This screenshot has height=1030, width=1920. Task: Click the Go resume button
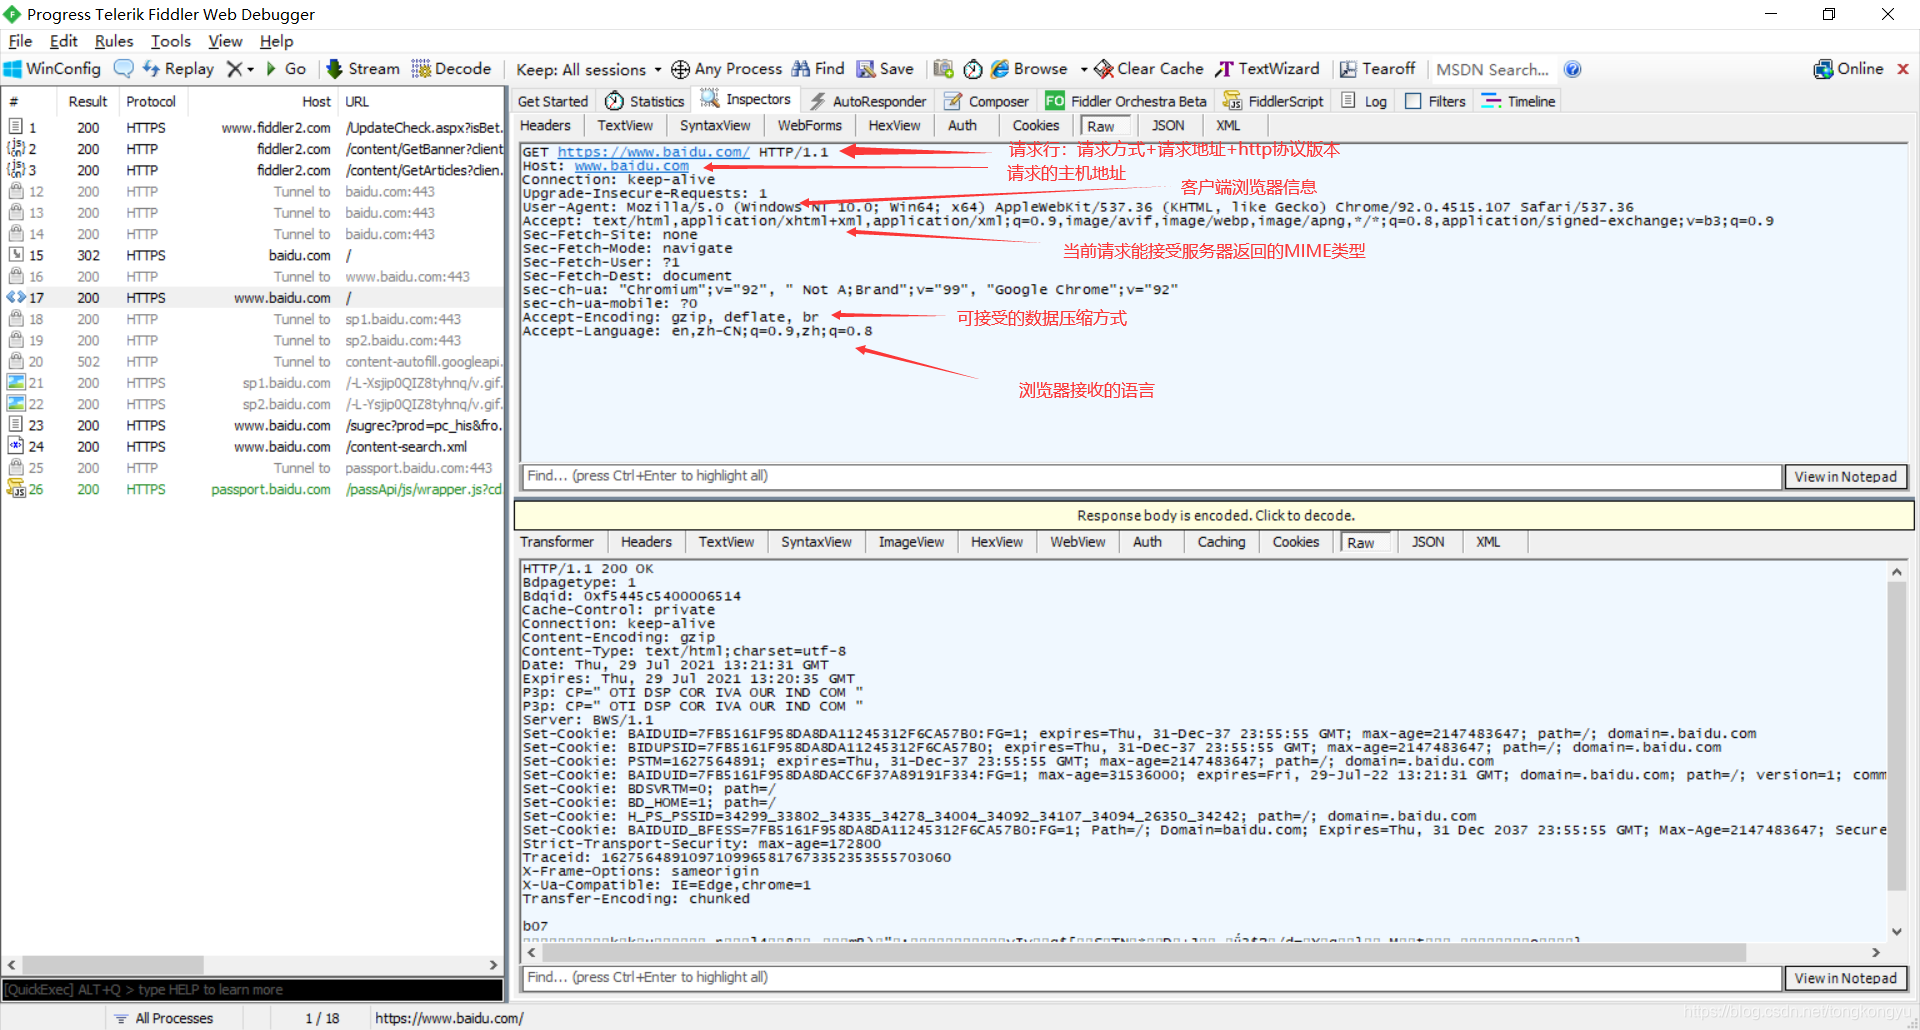286,69
